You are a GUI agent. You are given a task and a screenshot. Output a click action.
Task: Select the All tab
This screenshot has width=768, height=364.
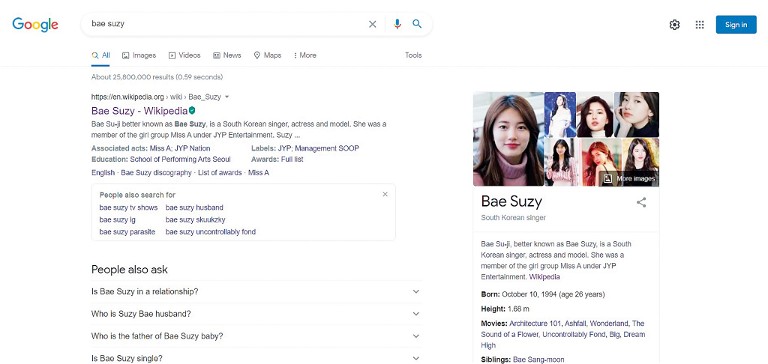coord(100,55)
